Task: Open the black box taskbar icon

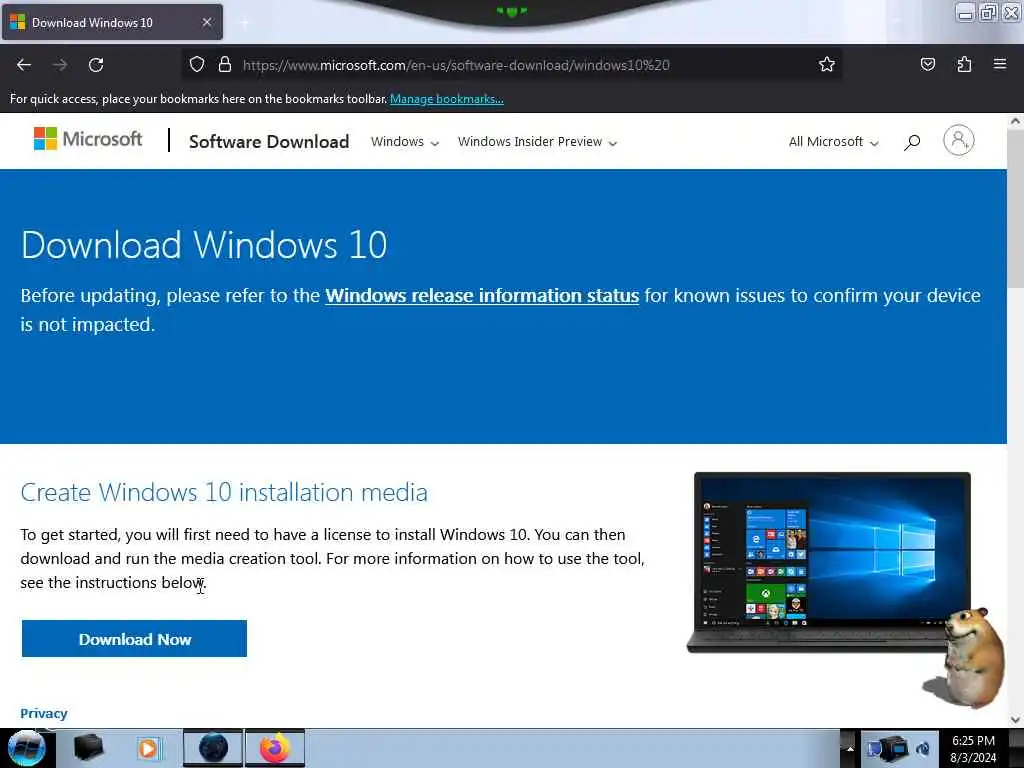Action: tap(89, 748)
